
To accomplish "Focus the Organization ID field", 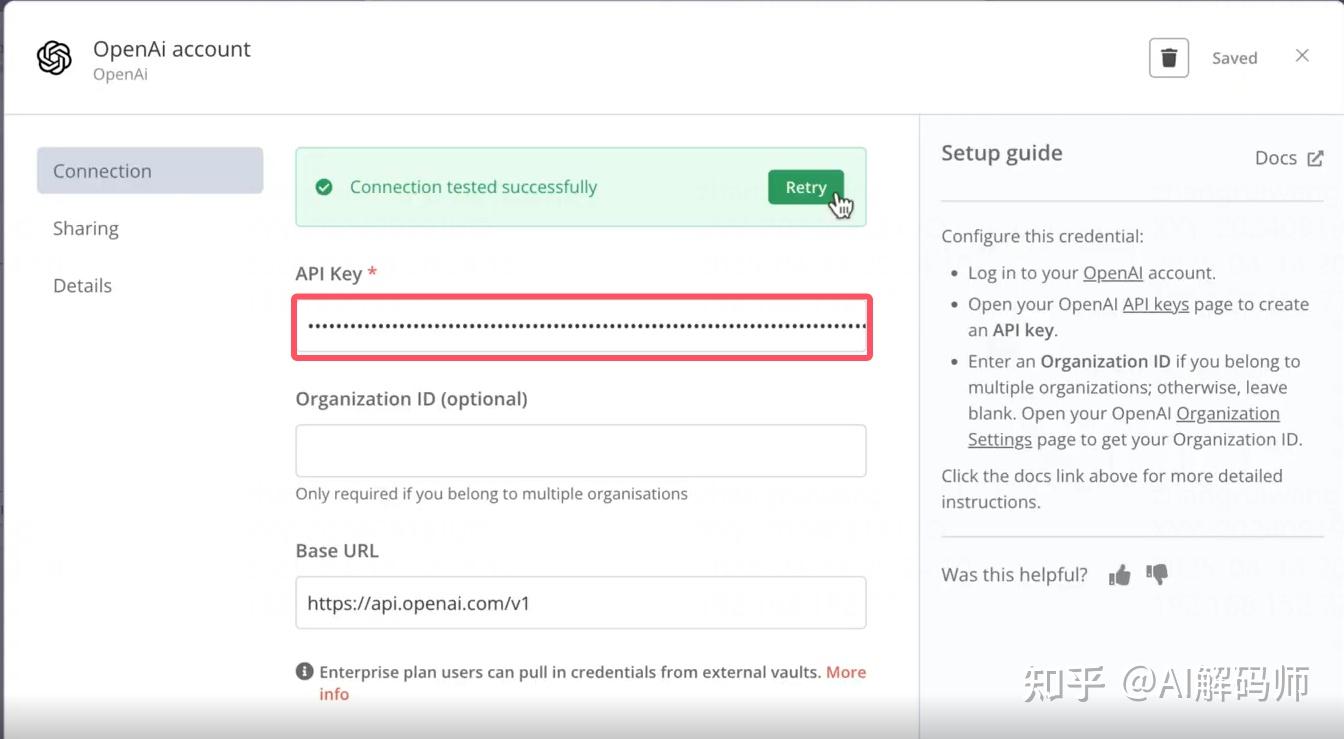I will click(581, 451).
